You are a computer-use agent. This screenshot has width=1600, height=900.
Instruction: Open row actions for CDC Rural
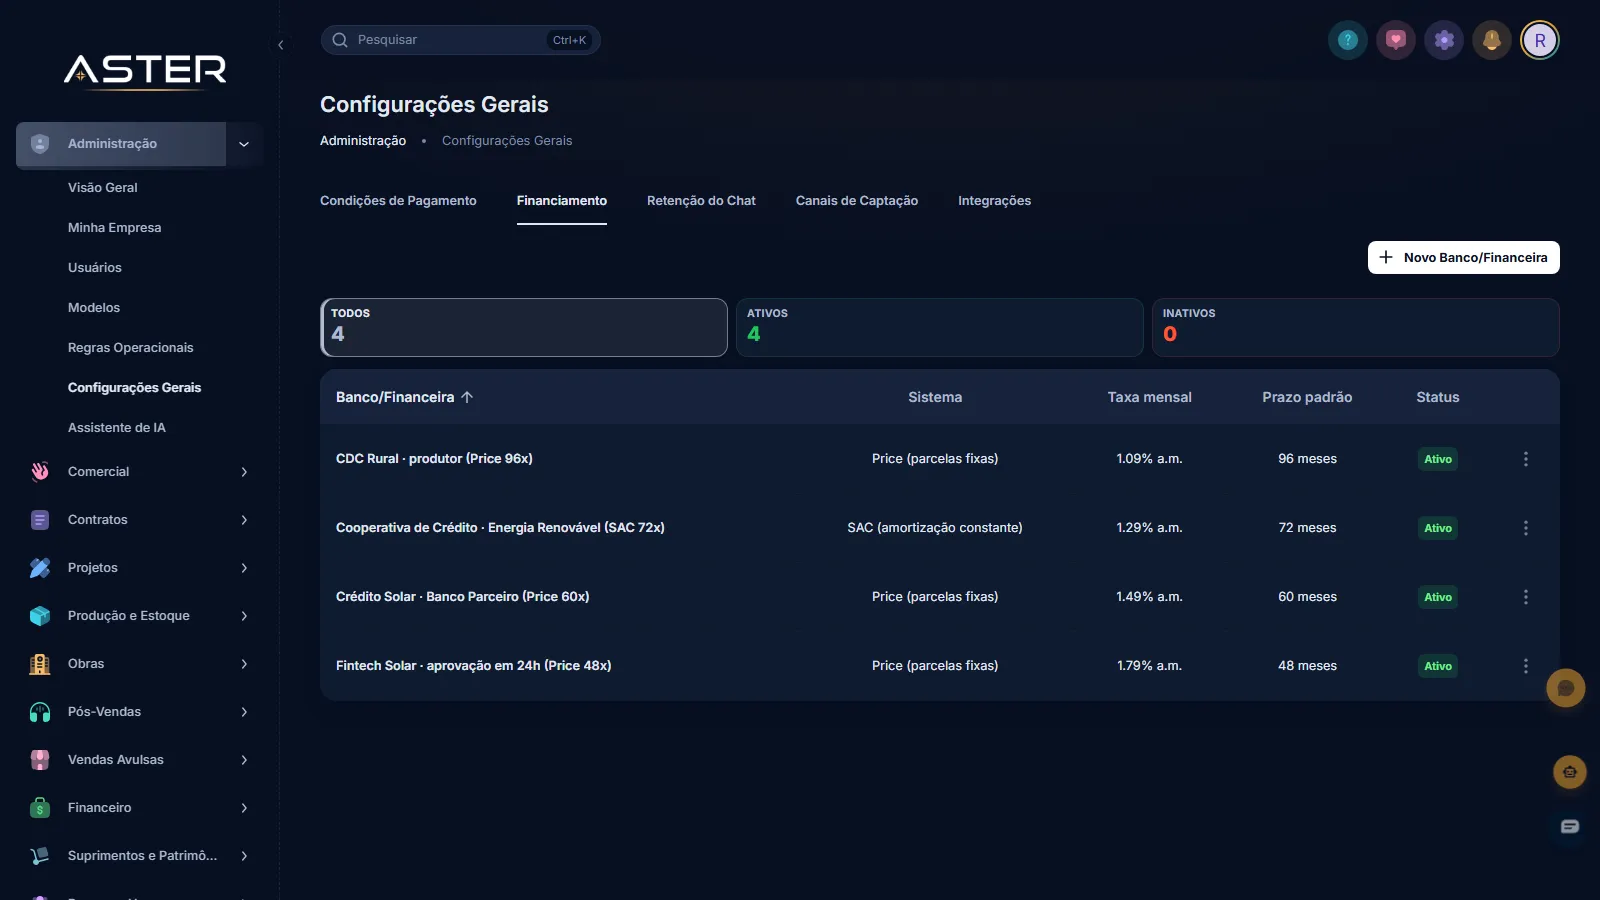coord(1526,459)
